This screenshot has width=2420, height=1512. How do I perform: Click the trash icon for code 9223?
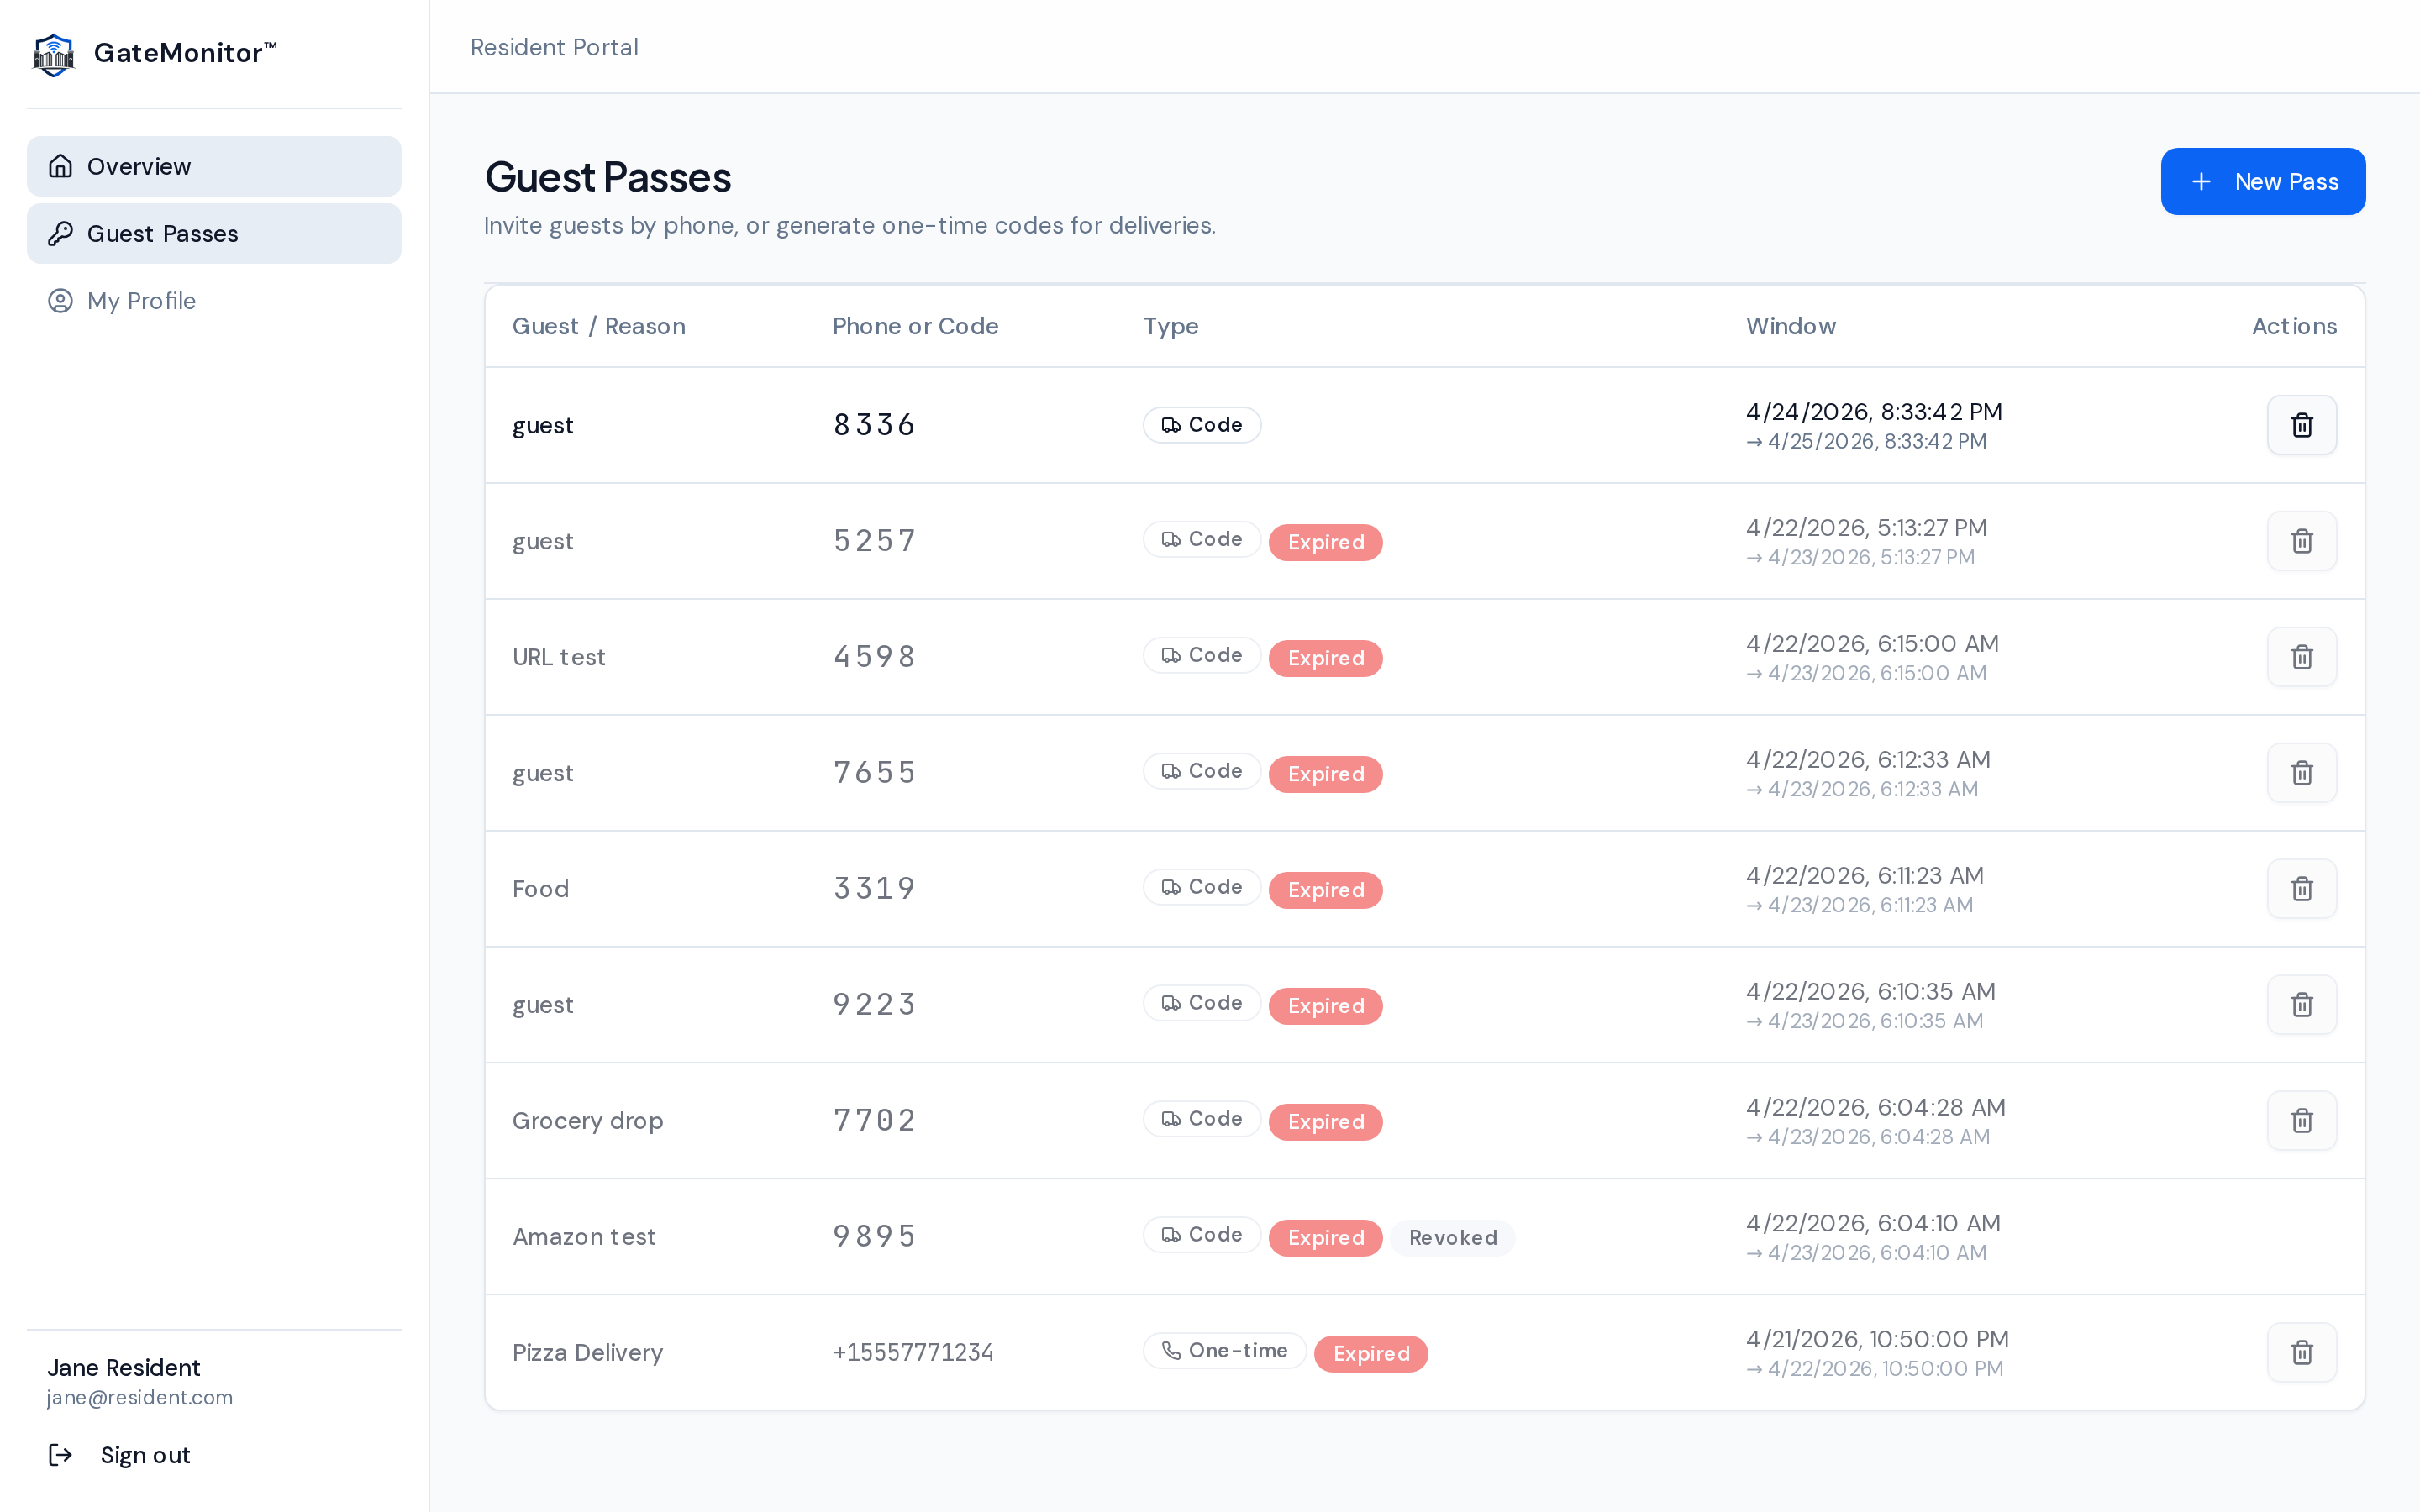pos(2301,1005)
